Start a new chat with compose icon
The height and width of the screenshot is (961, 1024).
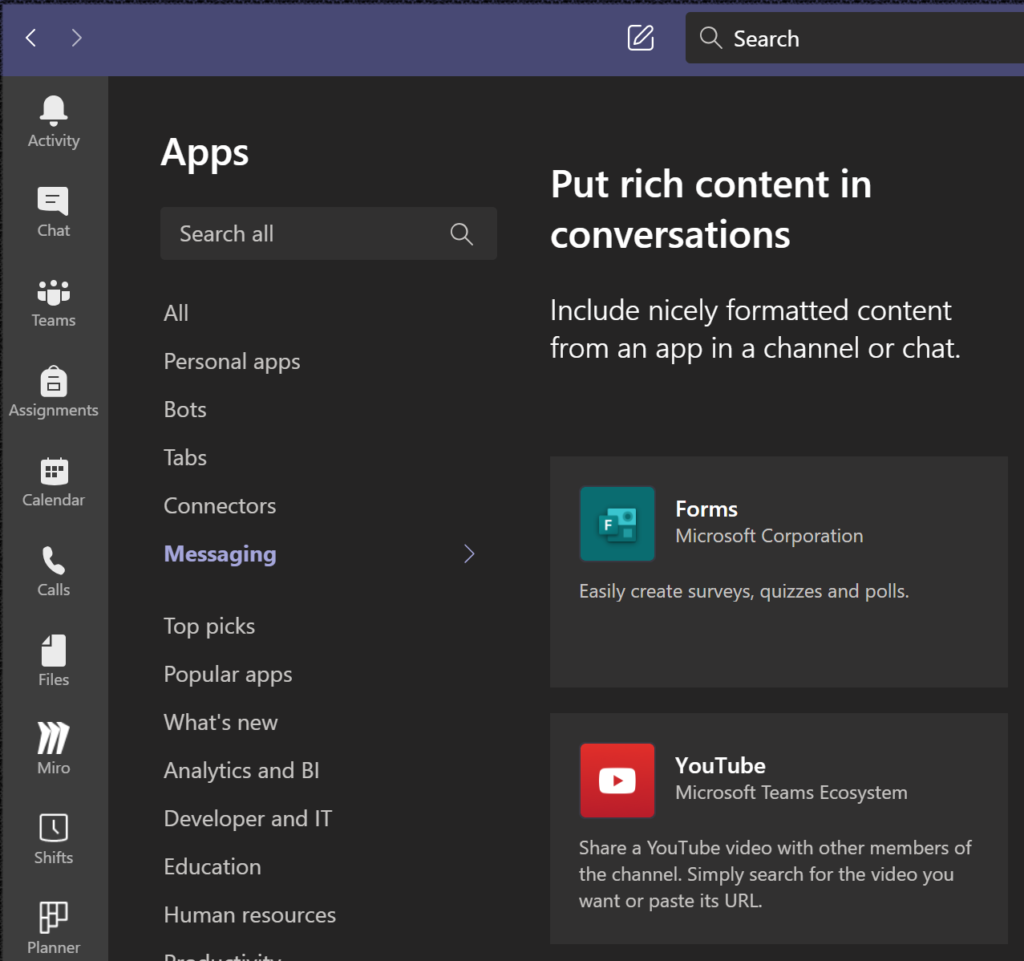(640, 38)
